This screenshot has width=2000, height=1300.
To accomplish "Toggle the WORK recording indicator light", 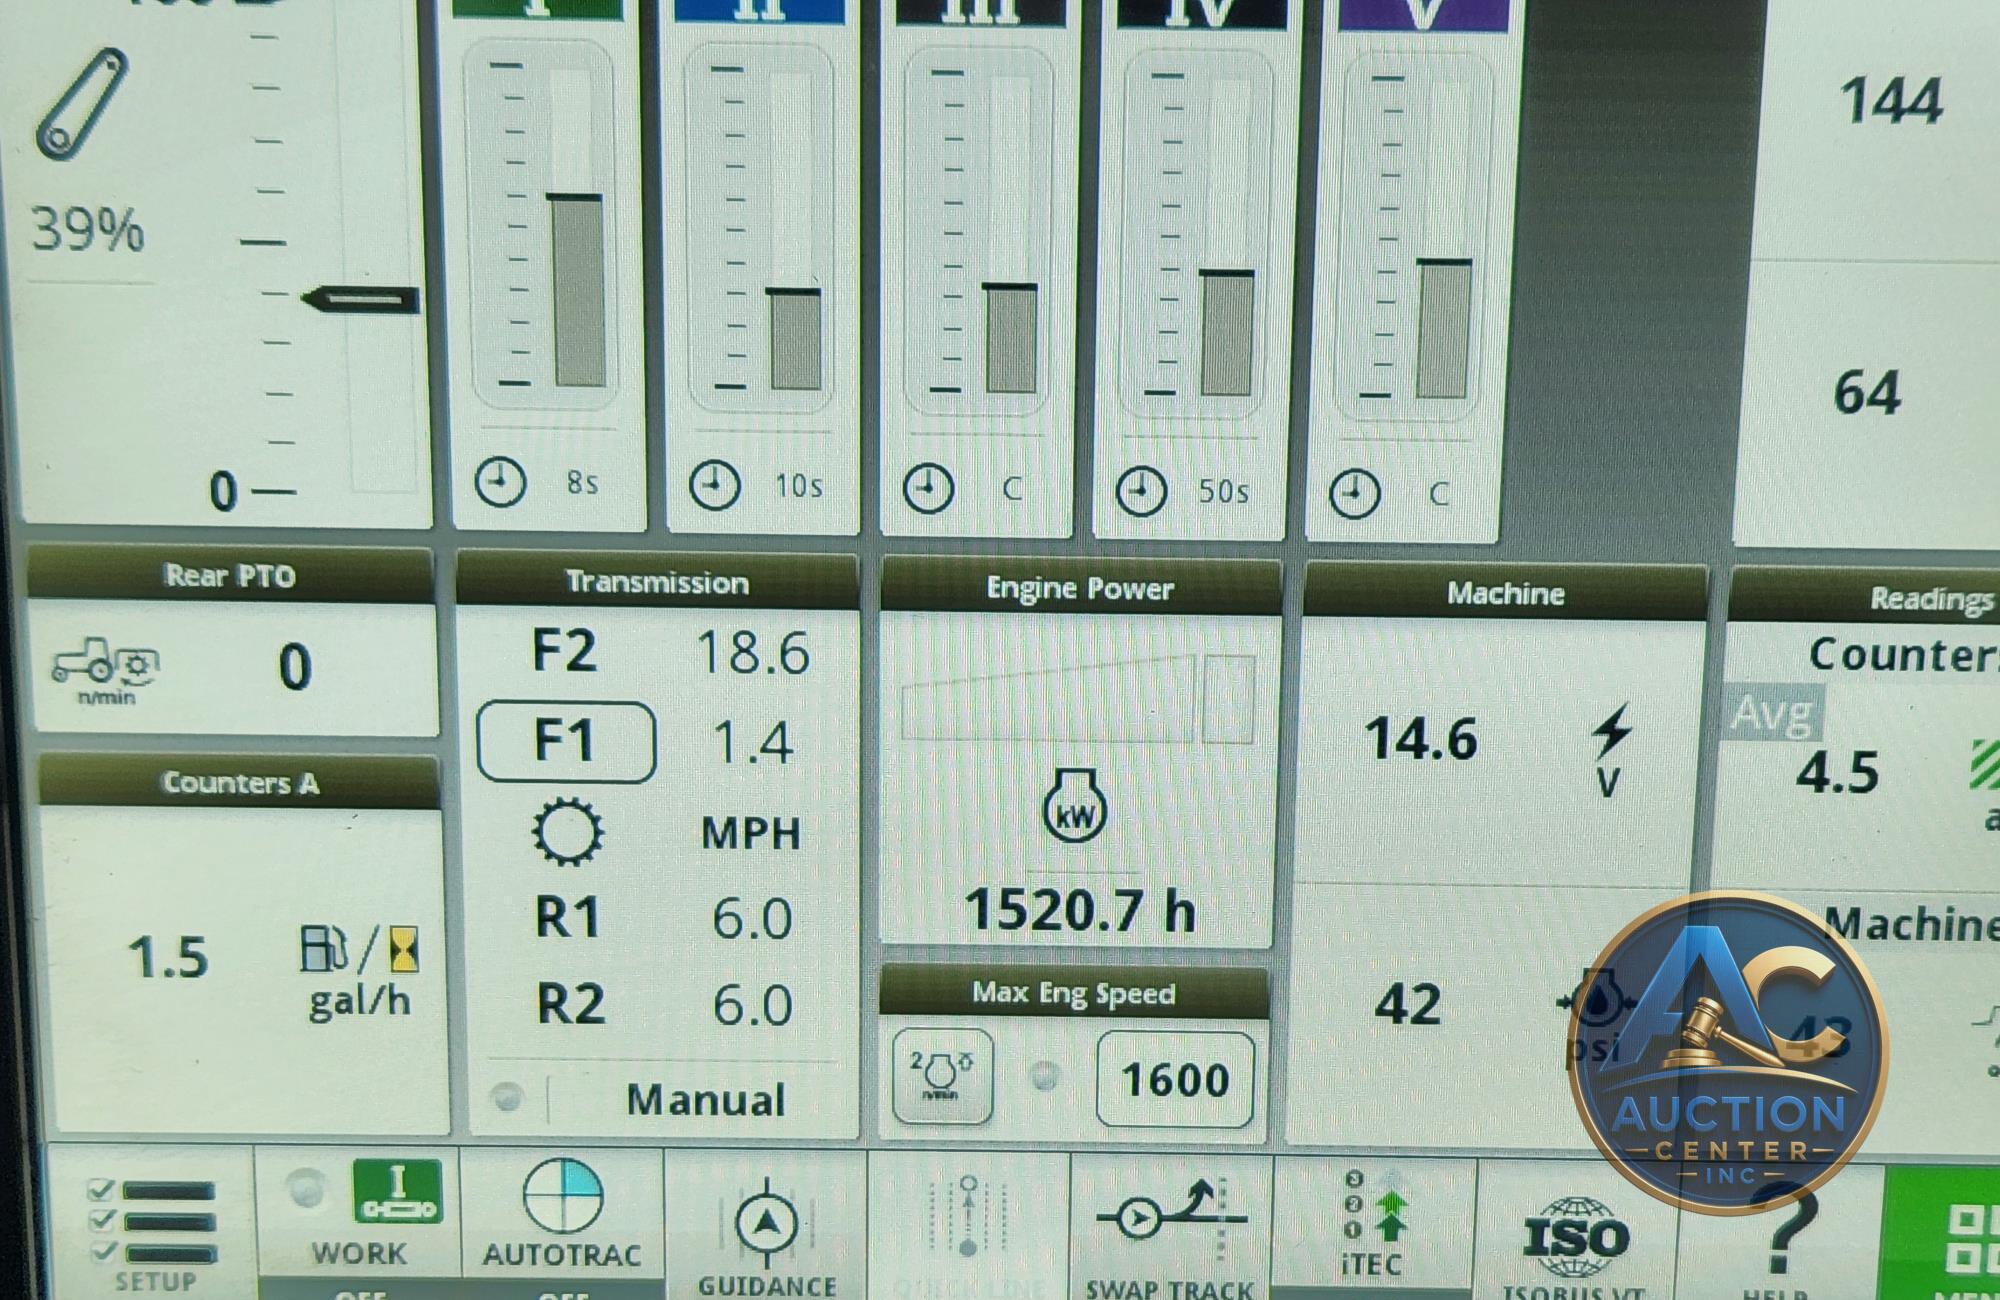I will 305,1187.
